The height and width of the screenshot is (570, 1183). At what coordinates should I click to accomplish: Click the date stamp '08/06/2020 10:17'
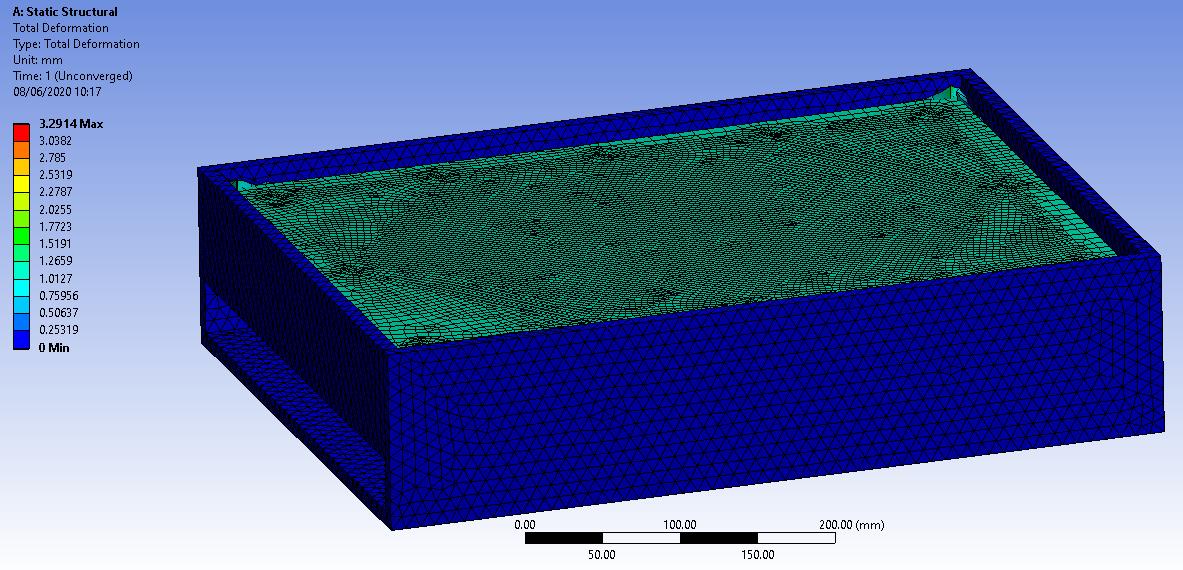[57, 91]
